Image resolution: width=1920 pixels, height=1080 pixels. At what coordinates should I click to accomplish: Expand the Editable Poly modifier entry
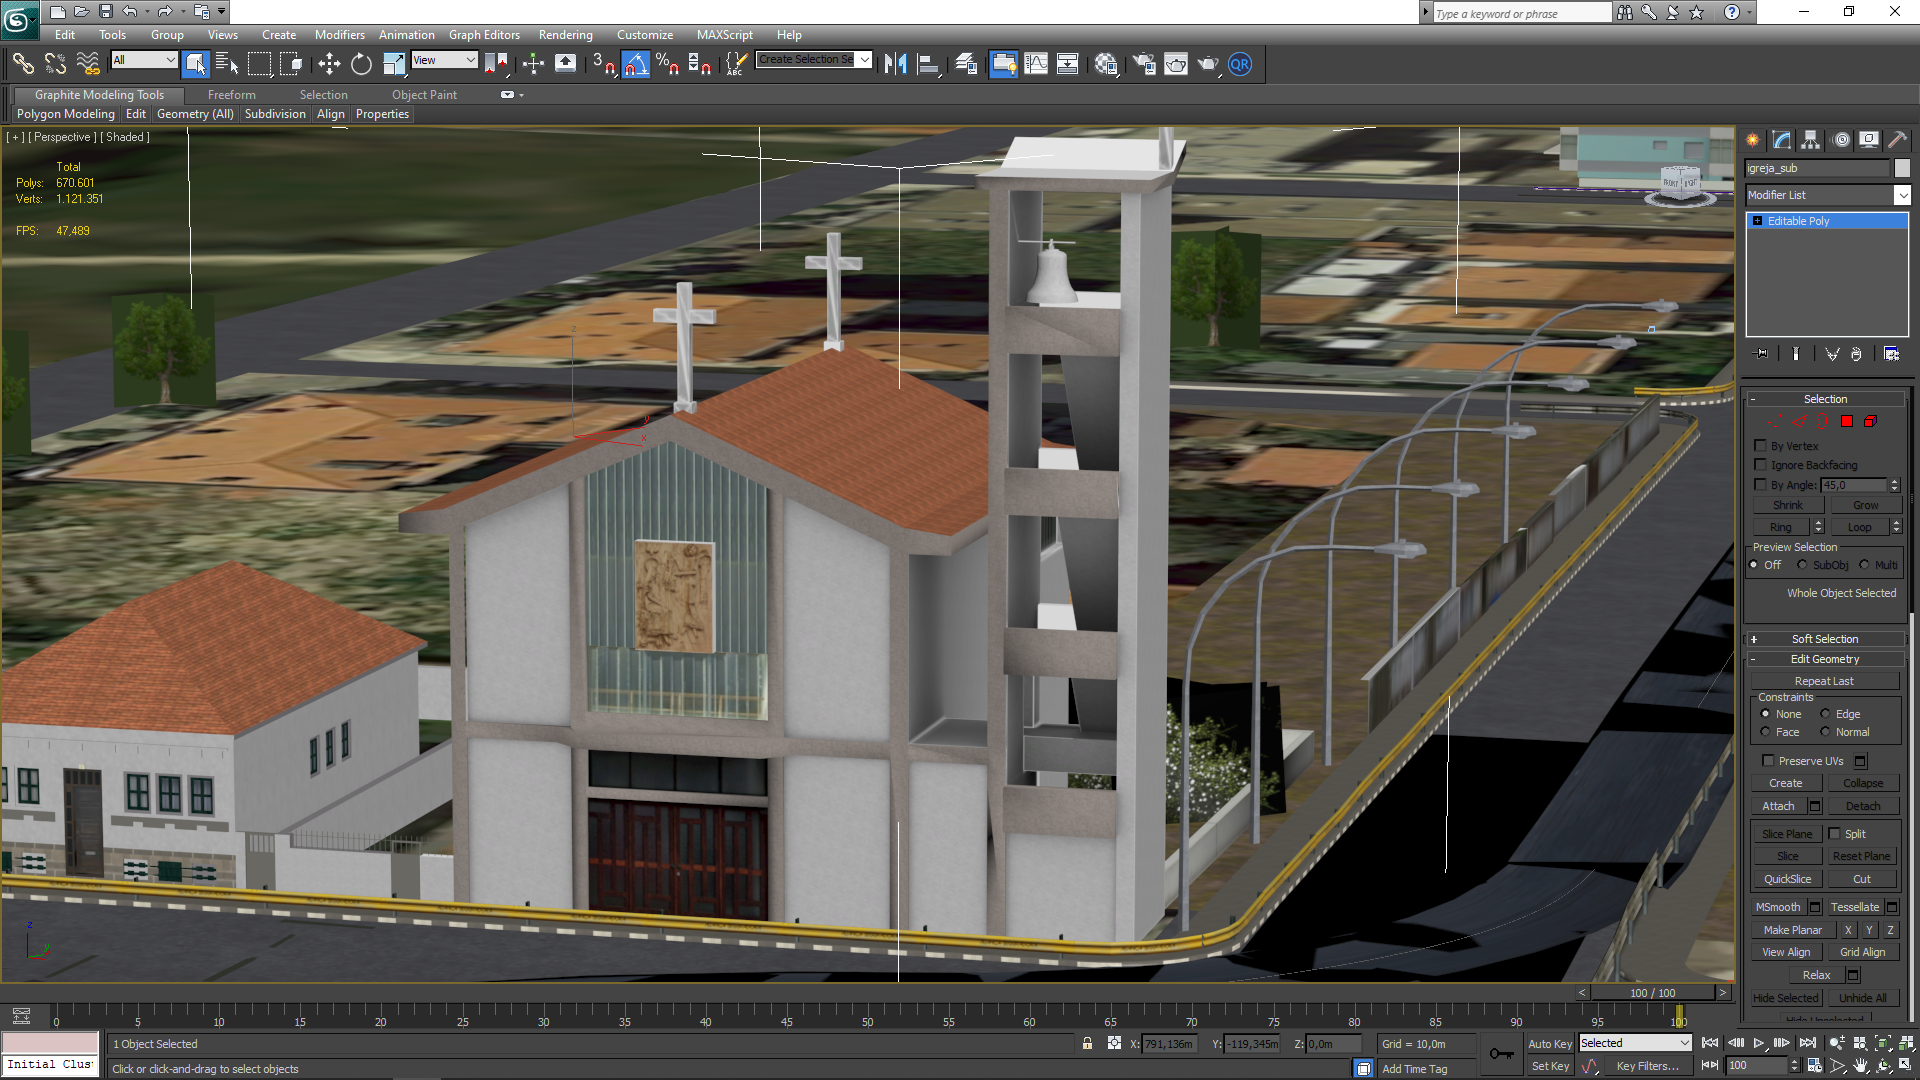(1757, 221)
